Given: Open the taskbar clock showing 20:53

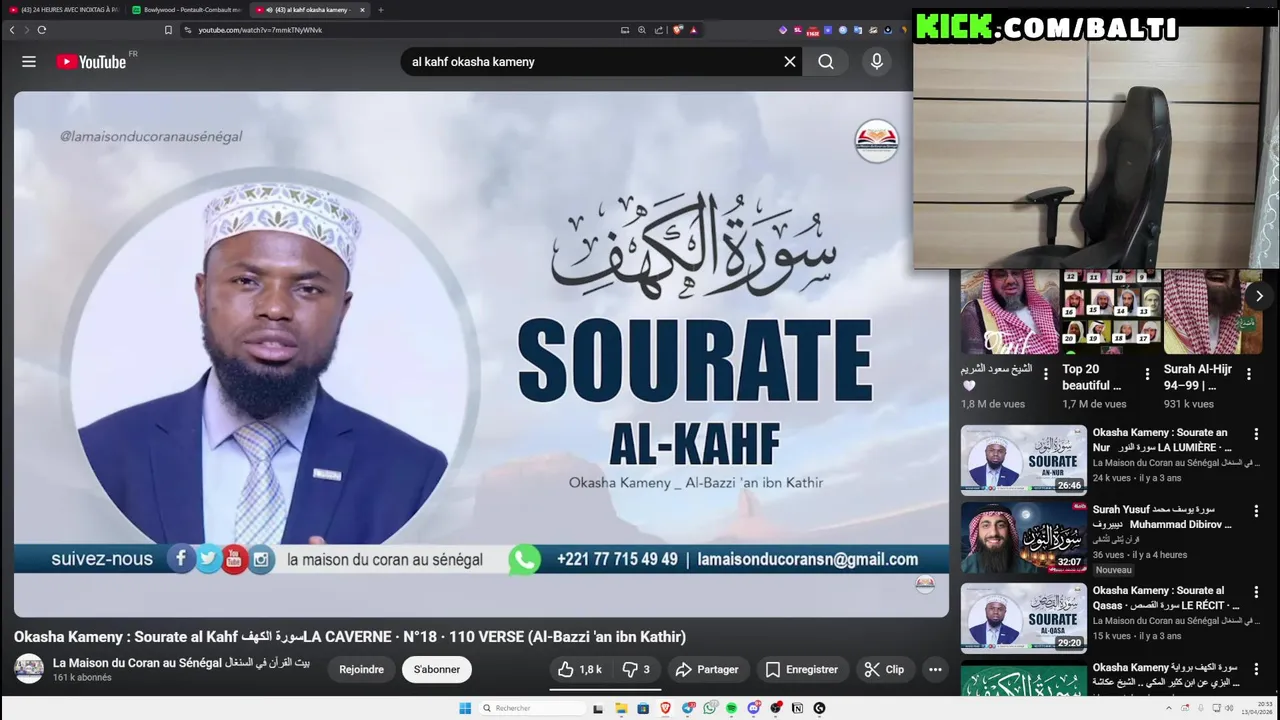Looking at the screenshot, I should [1257, 708].
